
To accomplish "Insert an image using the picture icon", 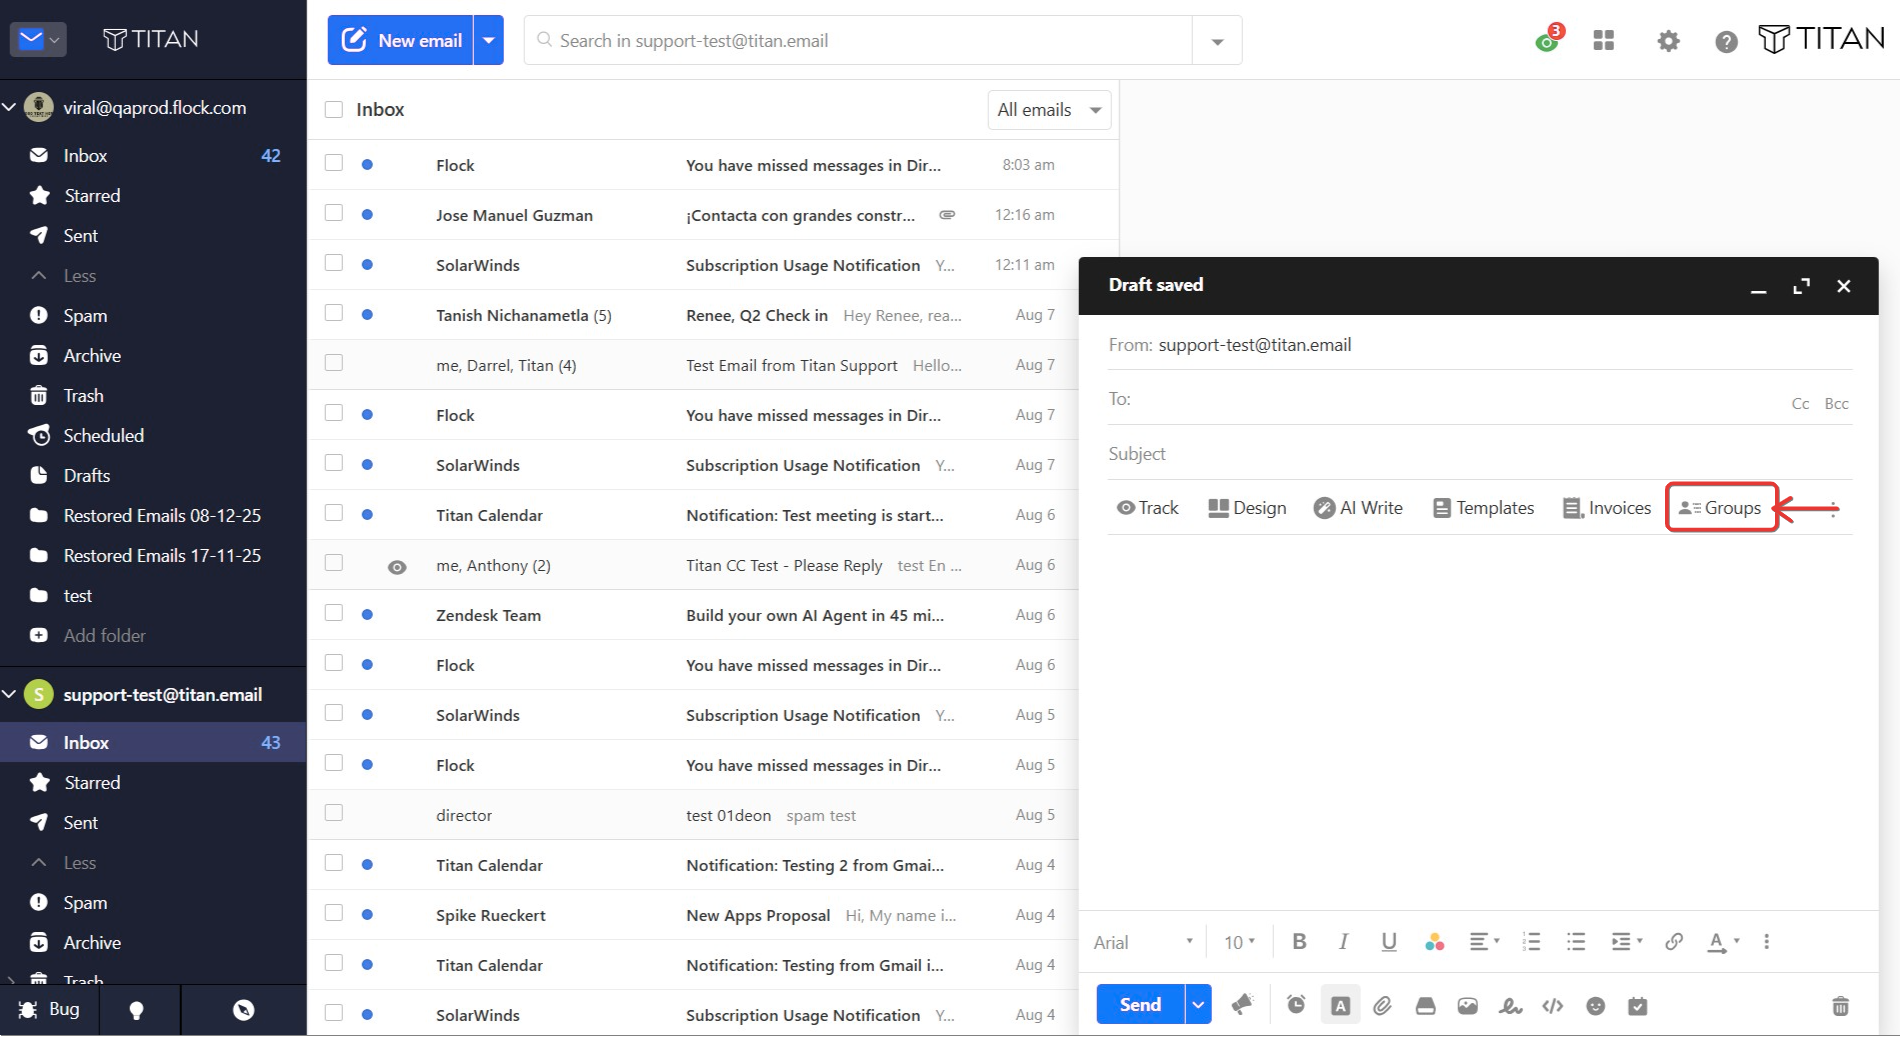I will (x=1468, y=1005).
